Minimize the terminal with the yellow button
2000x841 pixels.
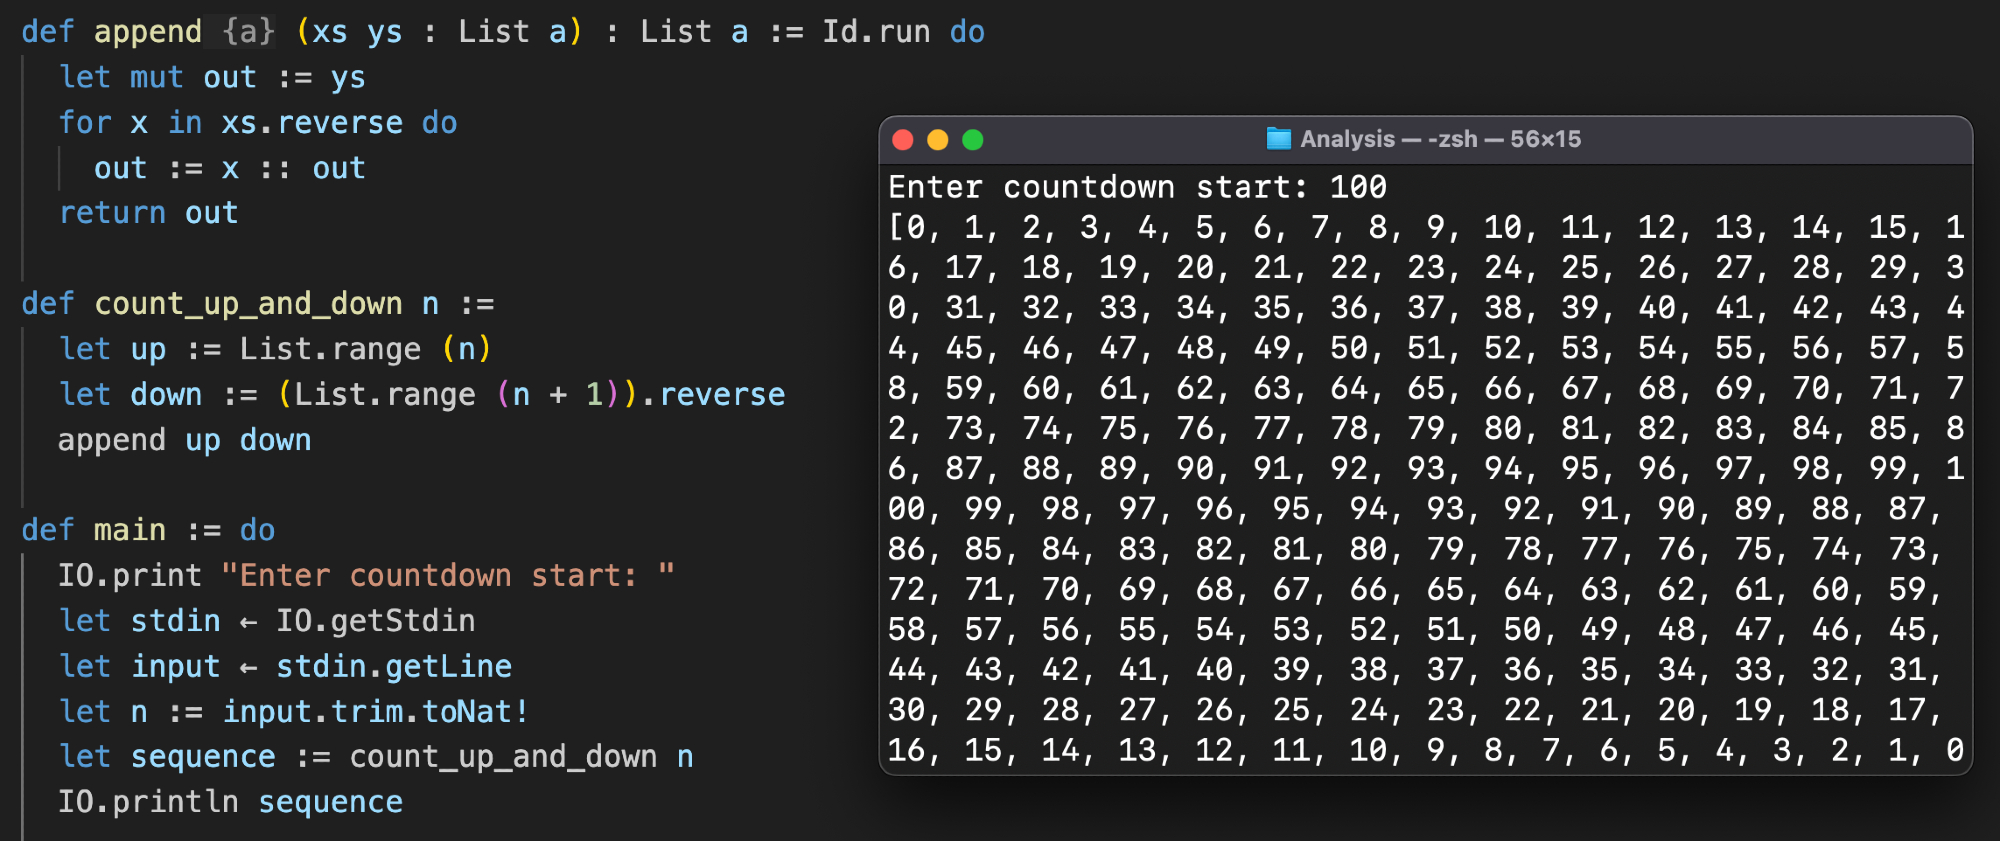938,140
